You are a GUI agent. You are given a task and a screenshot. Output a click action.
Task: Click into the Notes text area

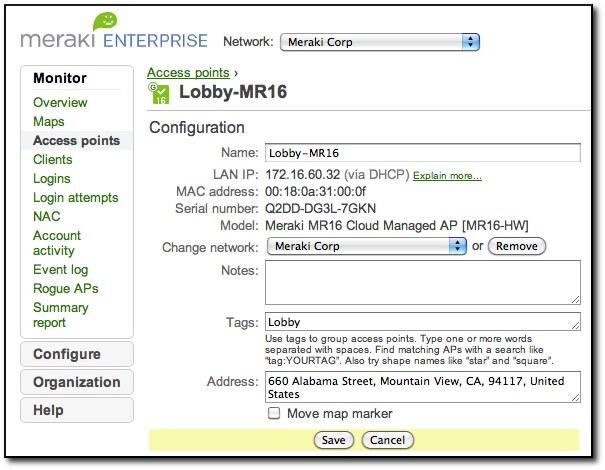click(422, 282)
